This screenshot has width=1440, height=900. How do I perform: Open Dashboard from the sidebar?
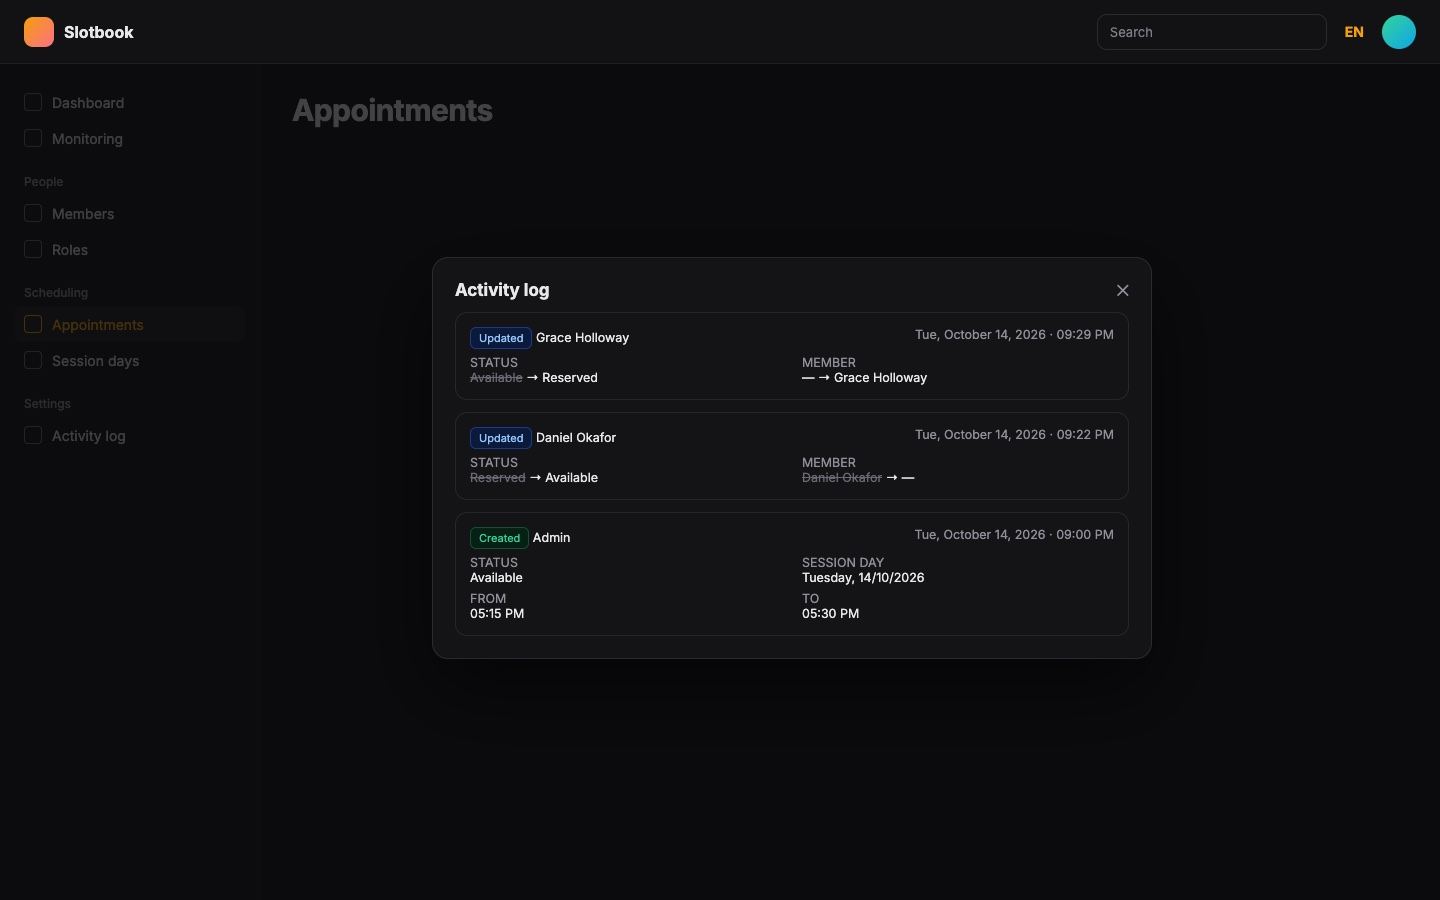(x=130, y=103)
